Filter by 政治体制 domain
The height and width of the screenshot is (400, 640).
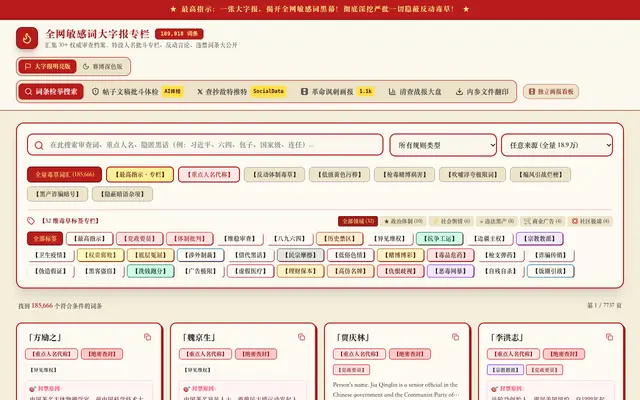[403, 221]
